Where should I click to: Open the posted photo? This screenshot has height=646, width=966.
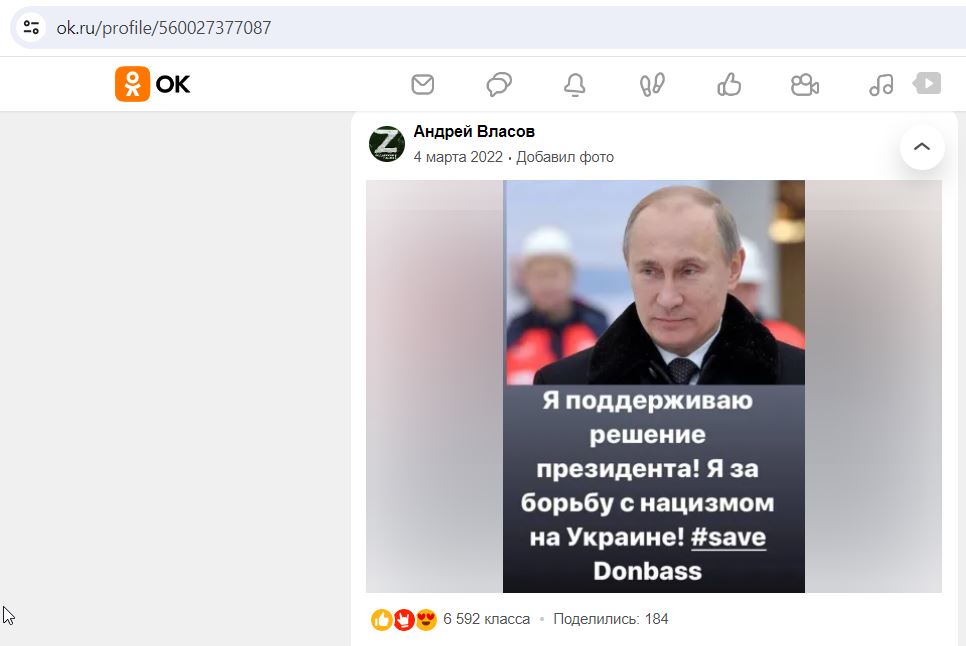(654, 386)
